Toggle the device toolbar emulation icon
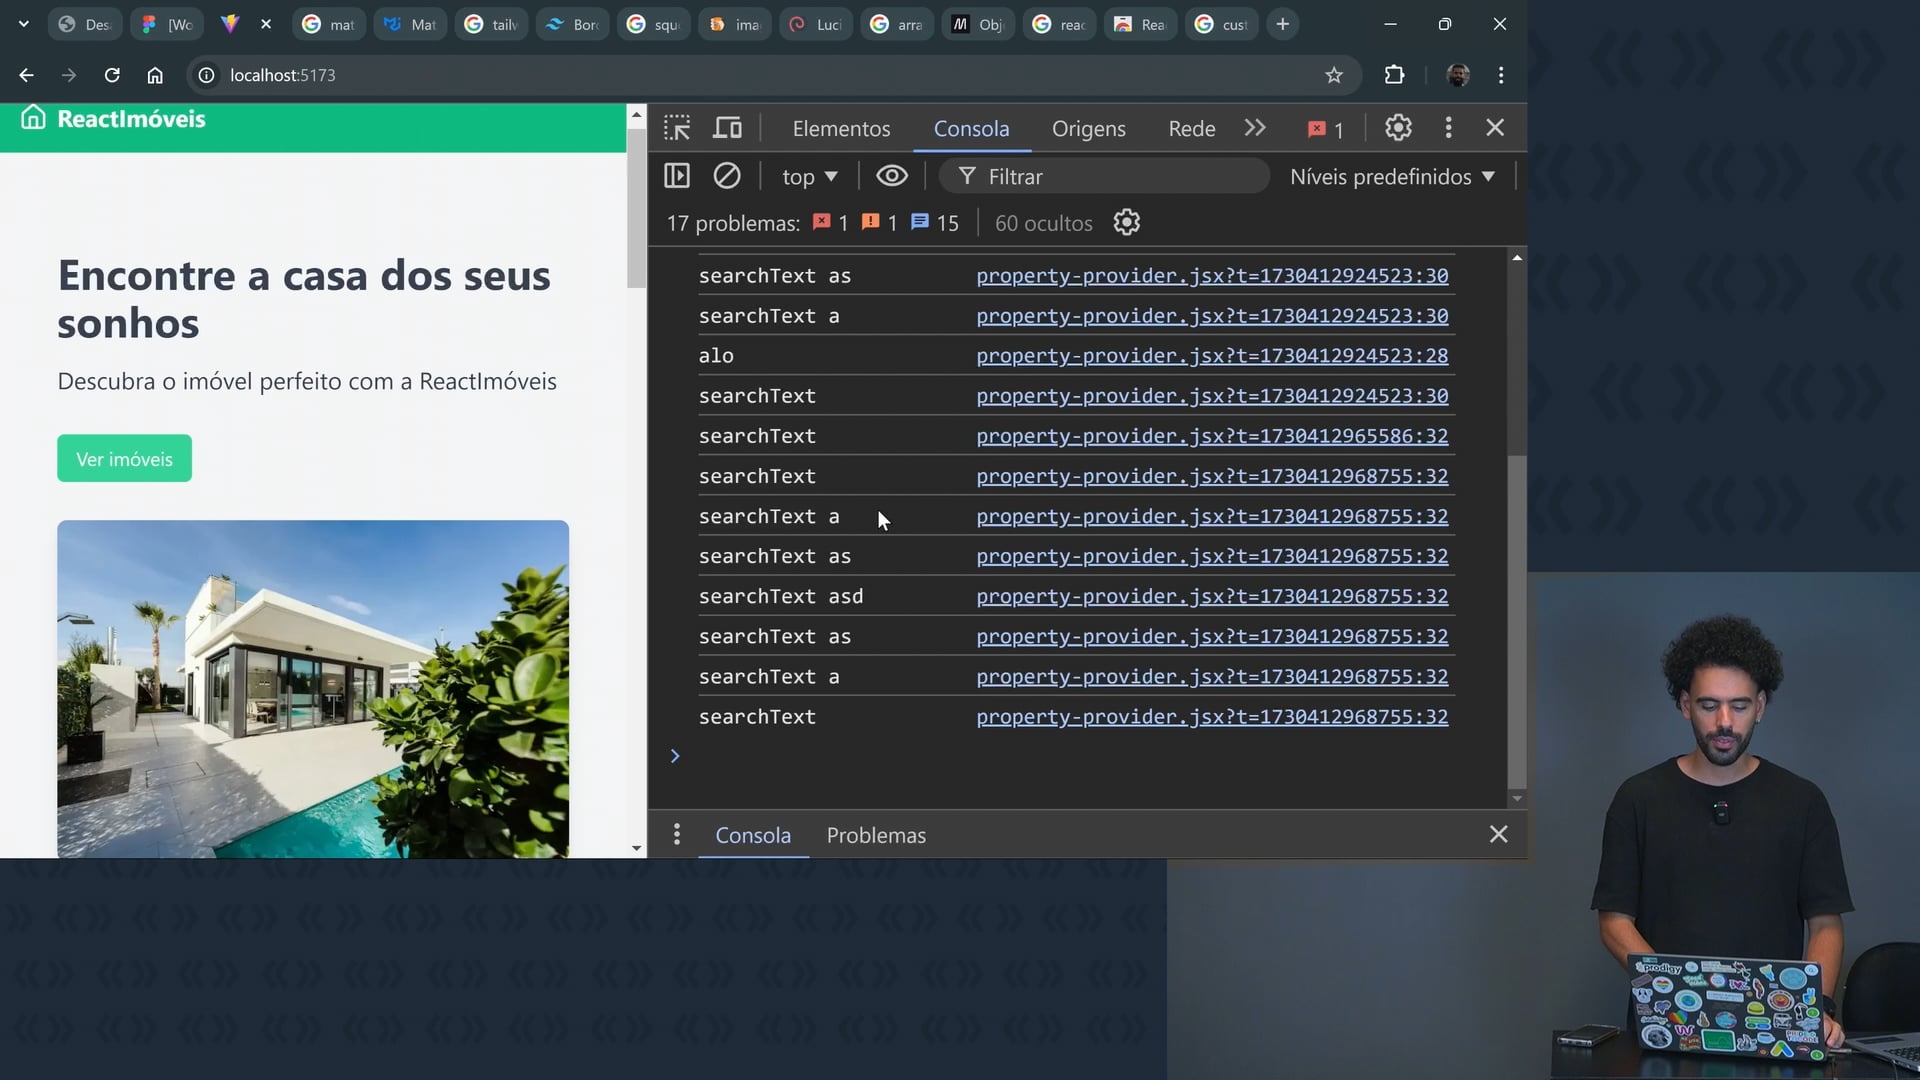 point(727,128)
